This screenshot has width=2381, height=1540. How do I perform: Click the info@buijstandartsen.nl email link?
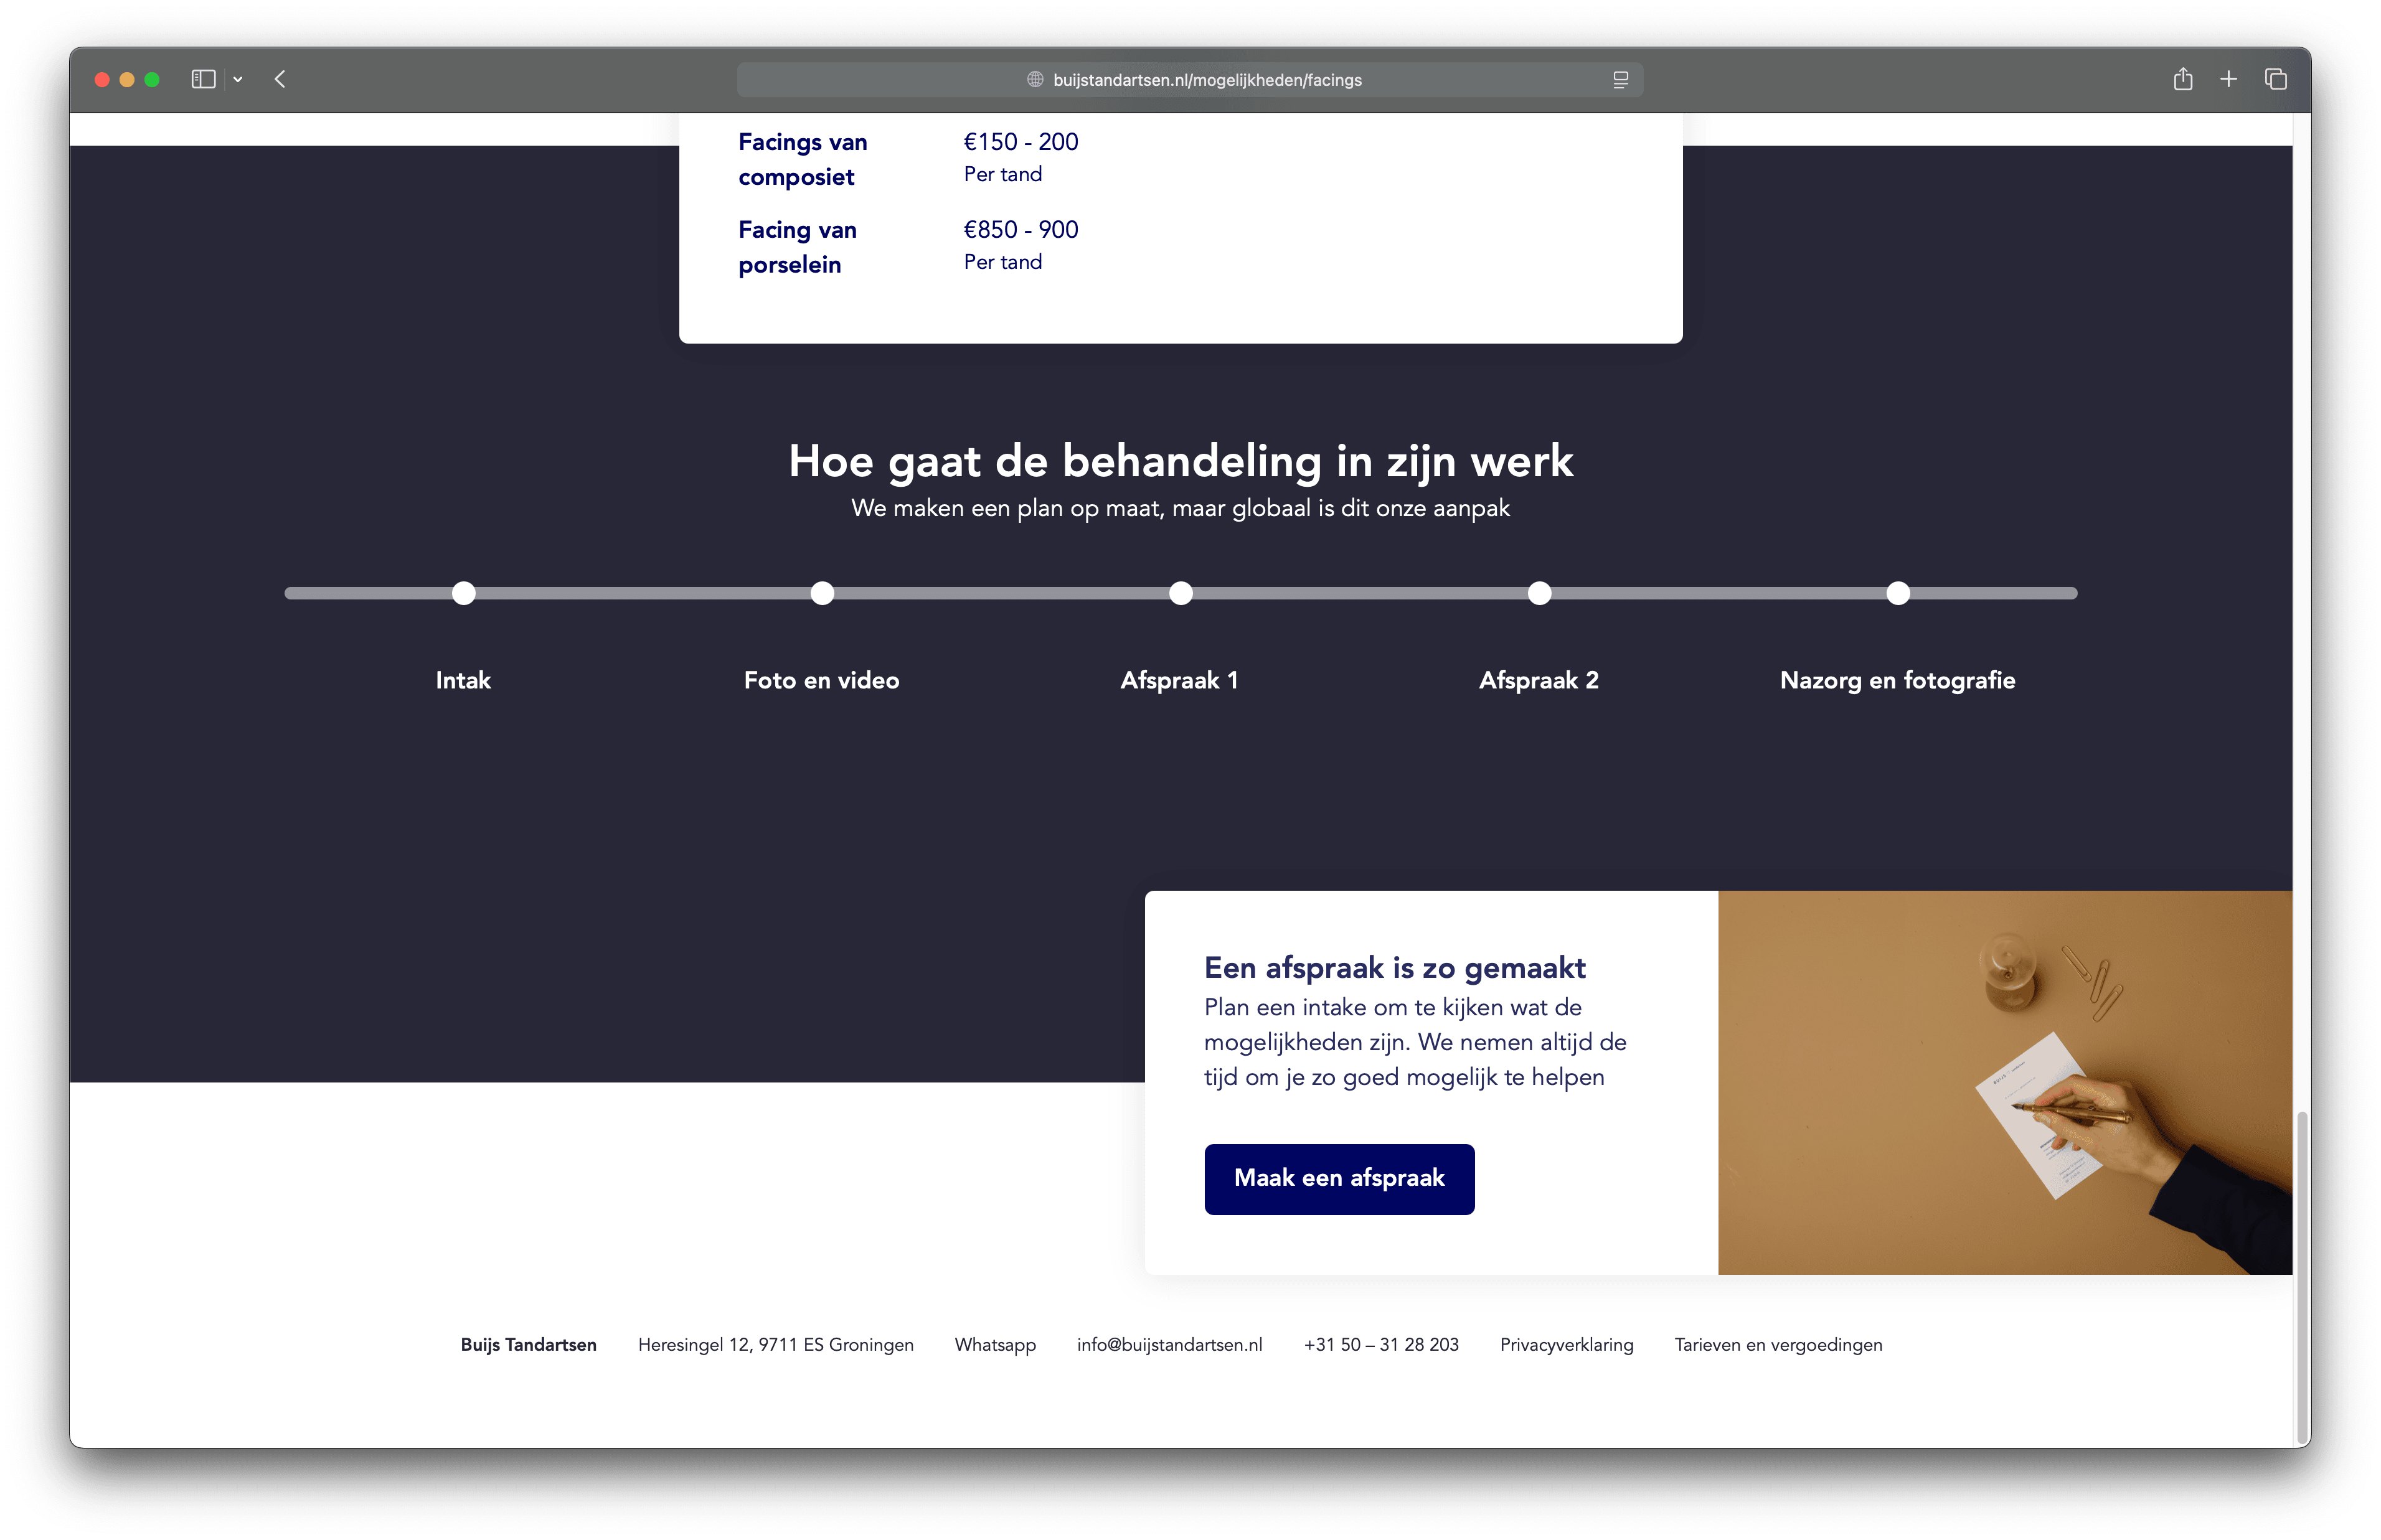coord(1169,1345)
